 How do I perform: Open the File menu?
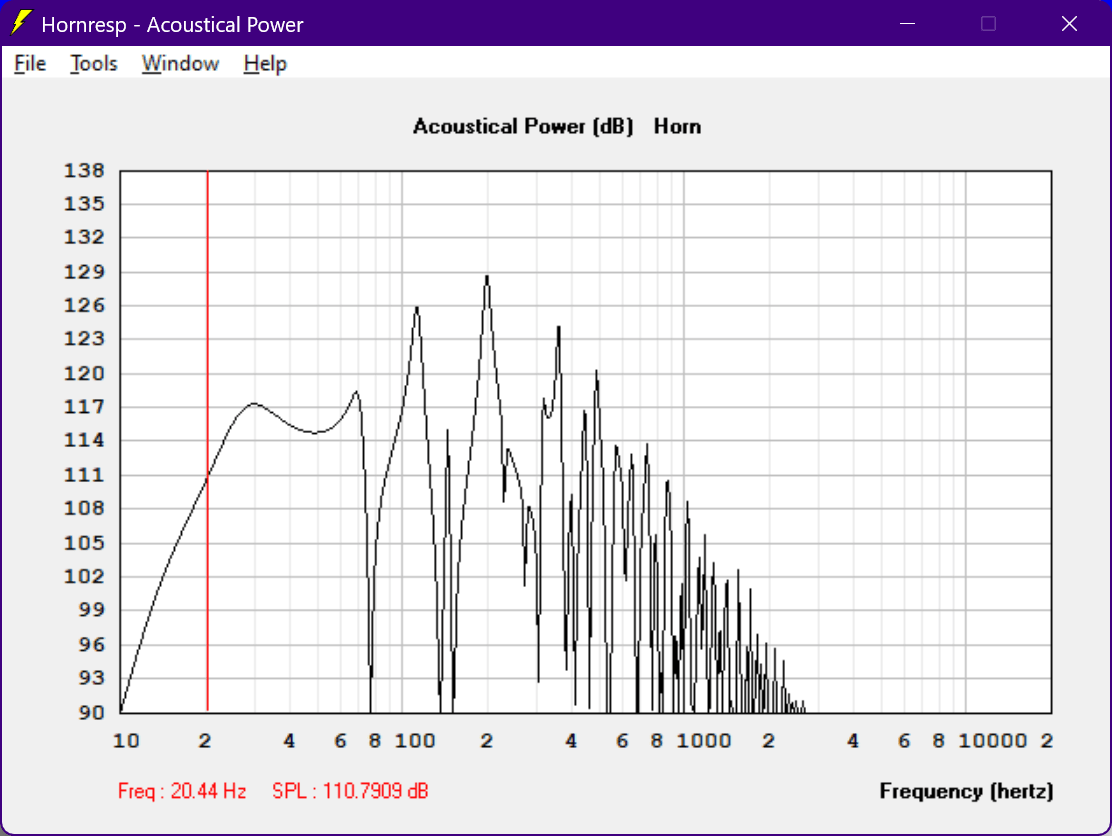pos(30,64)
